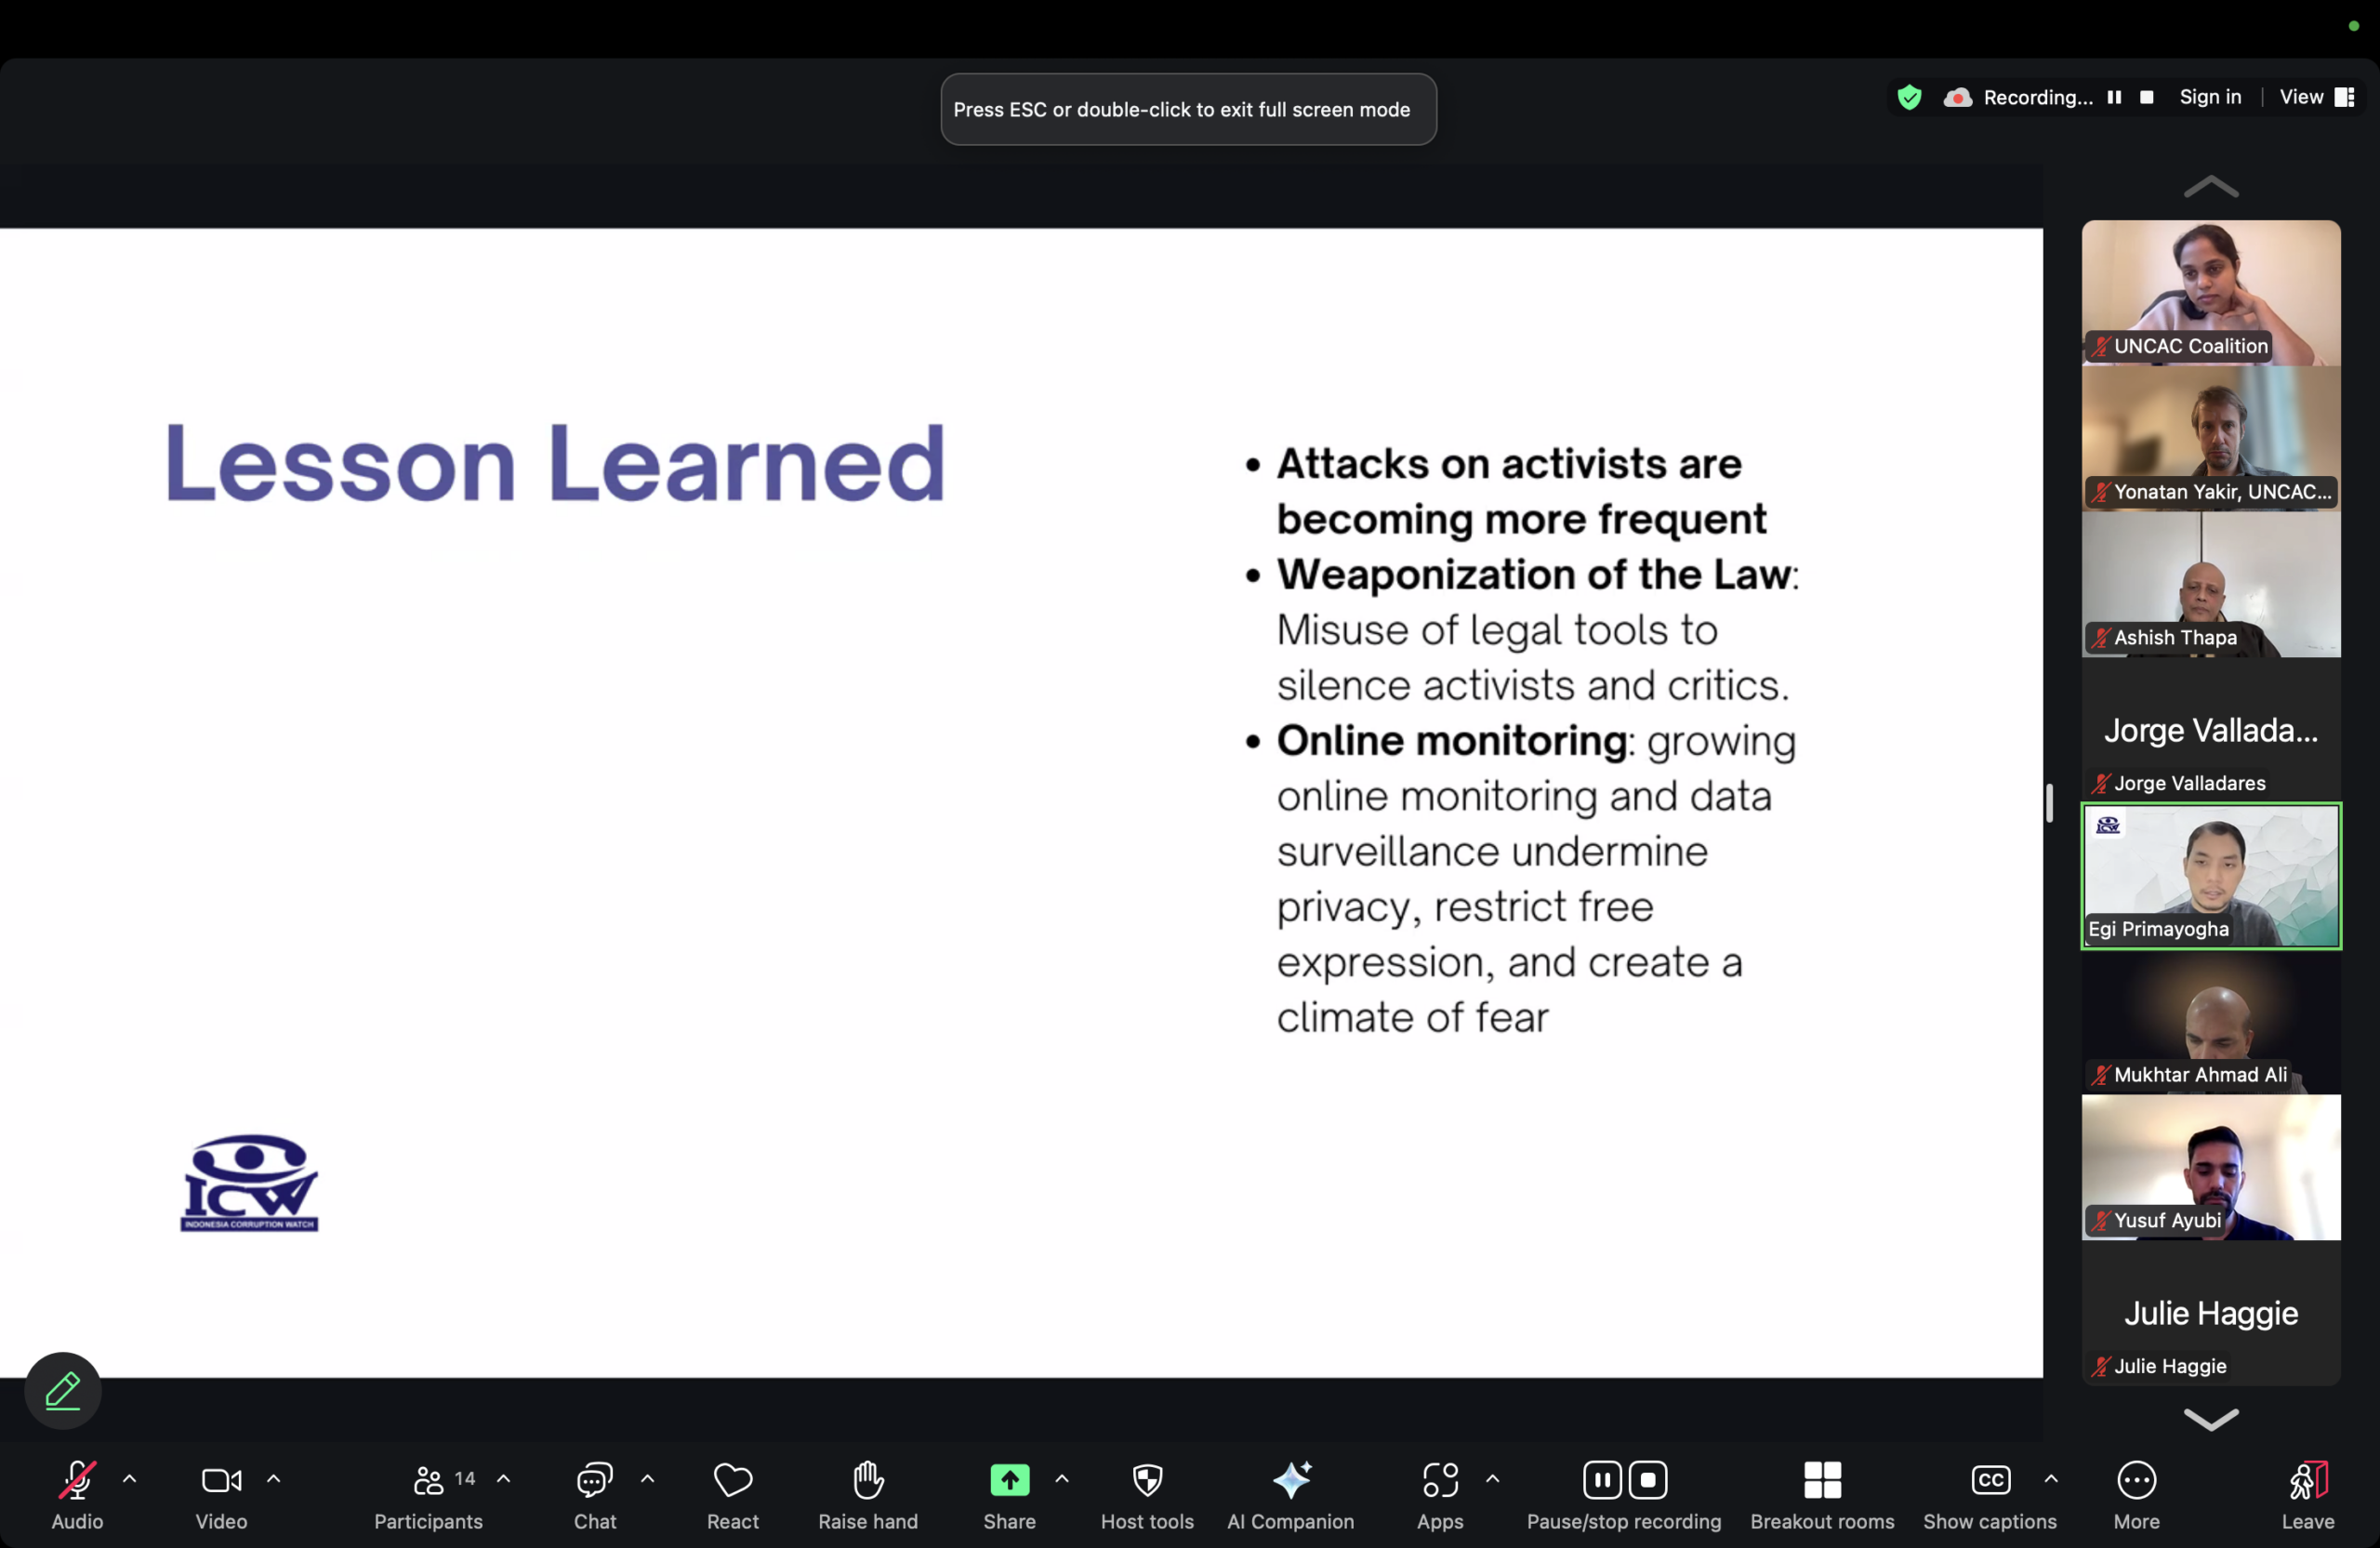Toggle Show captions CC button
This screenshot has width=2380, height=1548.
pyautogui.click(x=1989, y=1480)
